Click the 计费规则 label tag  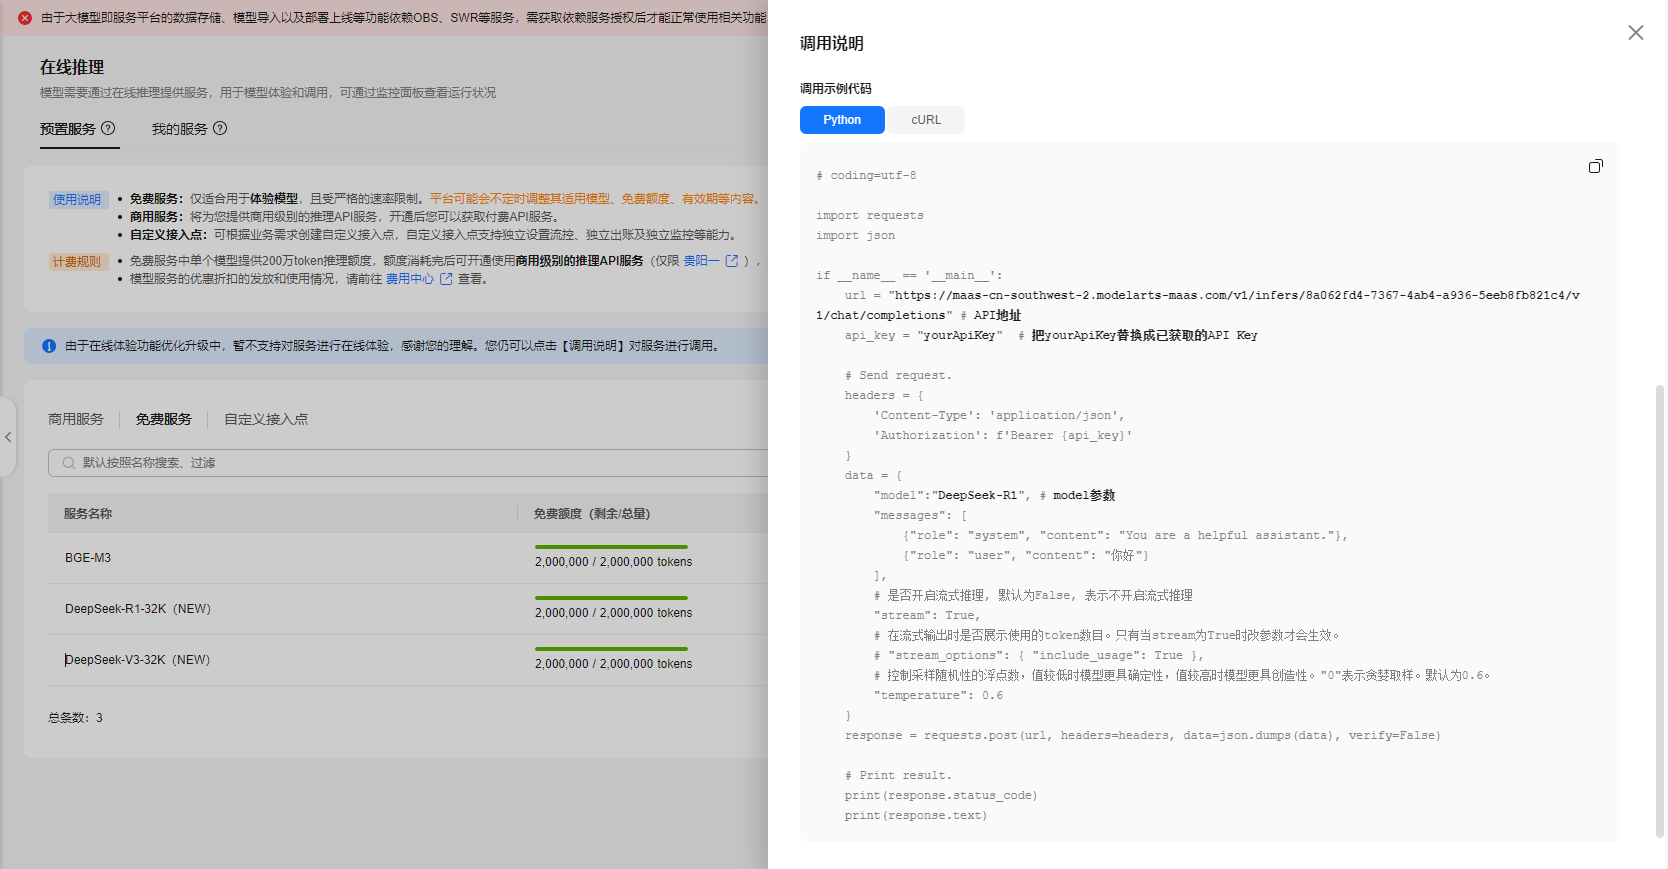coord(77,262)
